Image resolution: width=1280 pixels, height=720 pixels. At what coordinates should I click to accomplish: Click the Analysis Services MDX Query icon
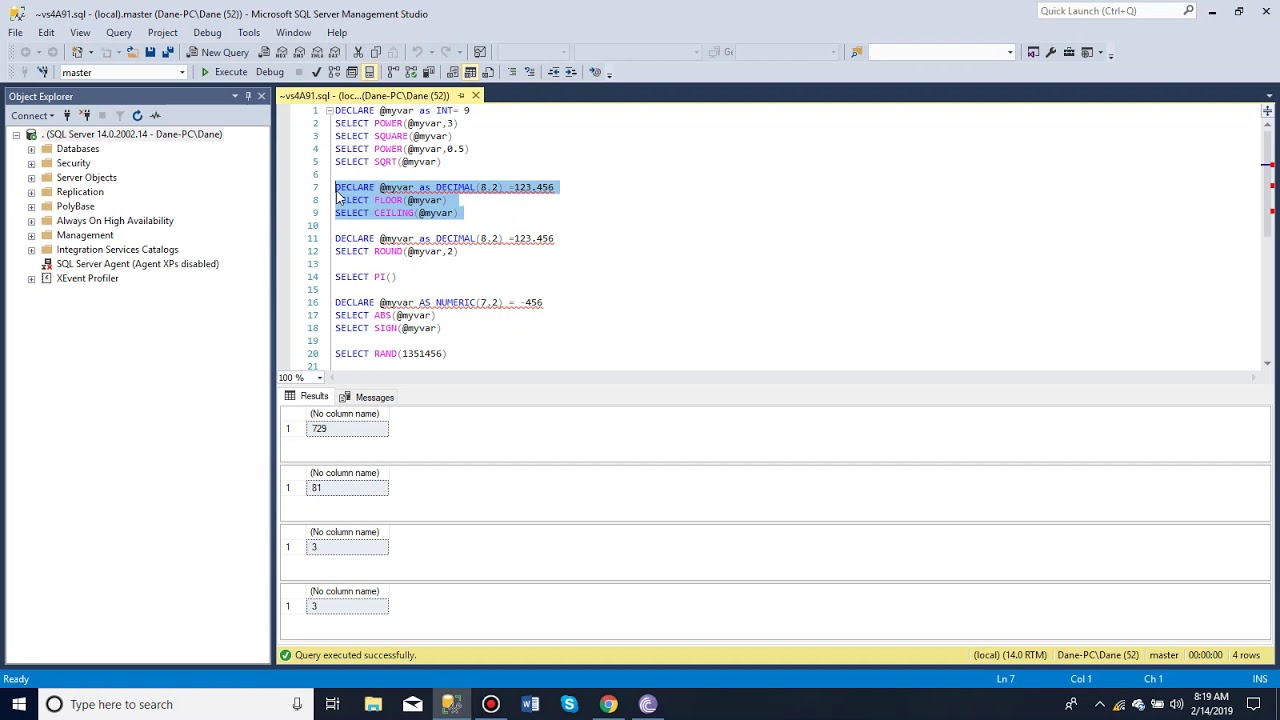(282, 52)
